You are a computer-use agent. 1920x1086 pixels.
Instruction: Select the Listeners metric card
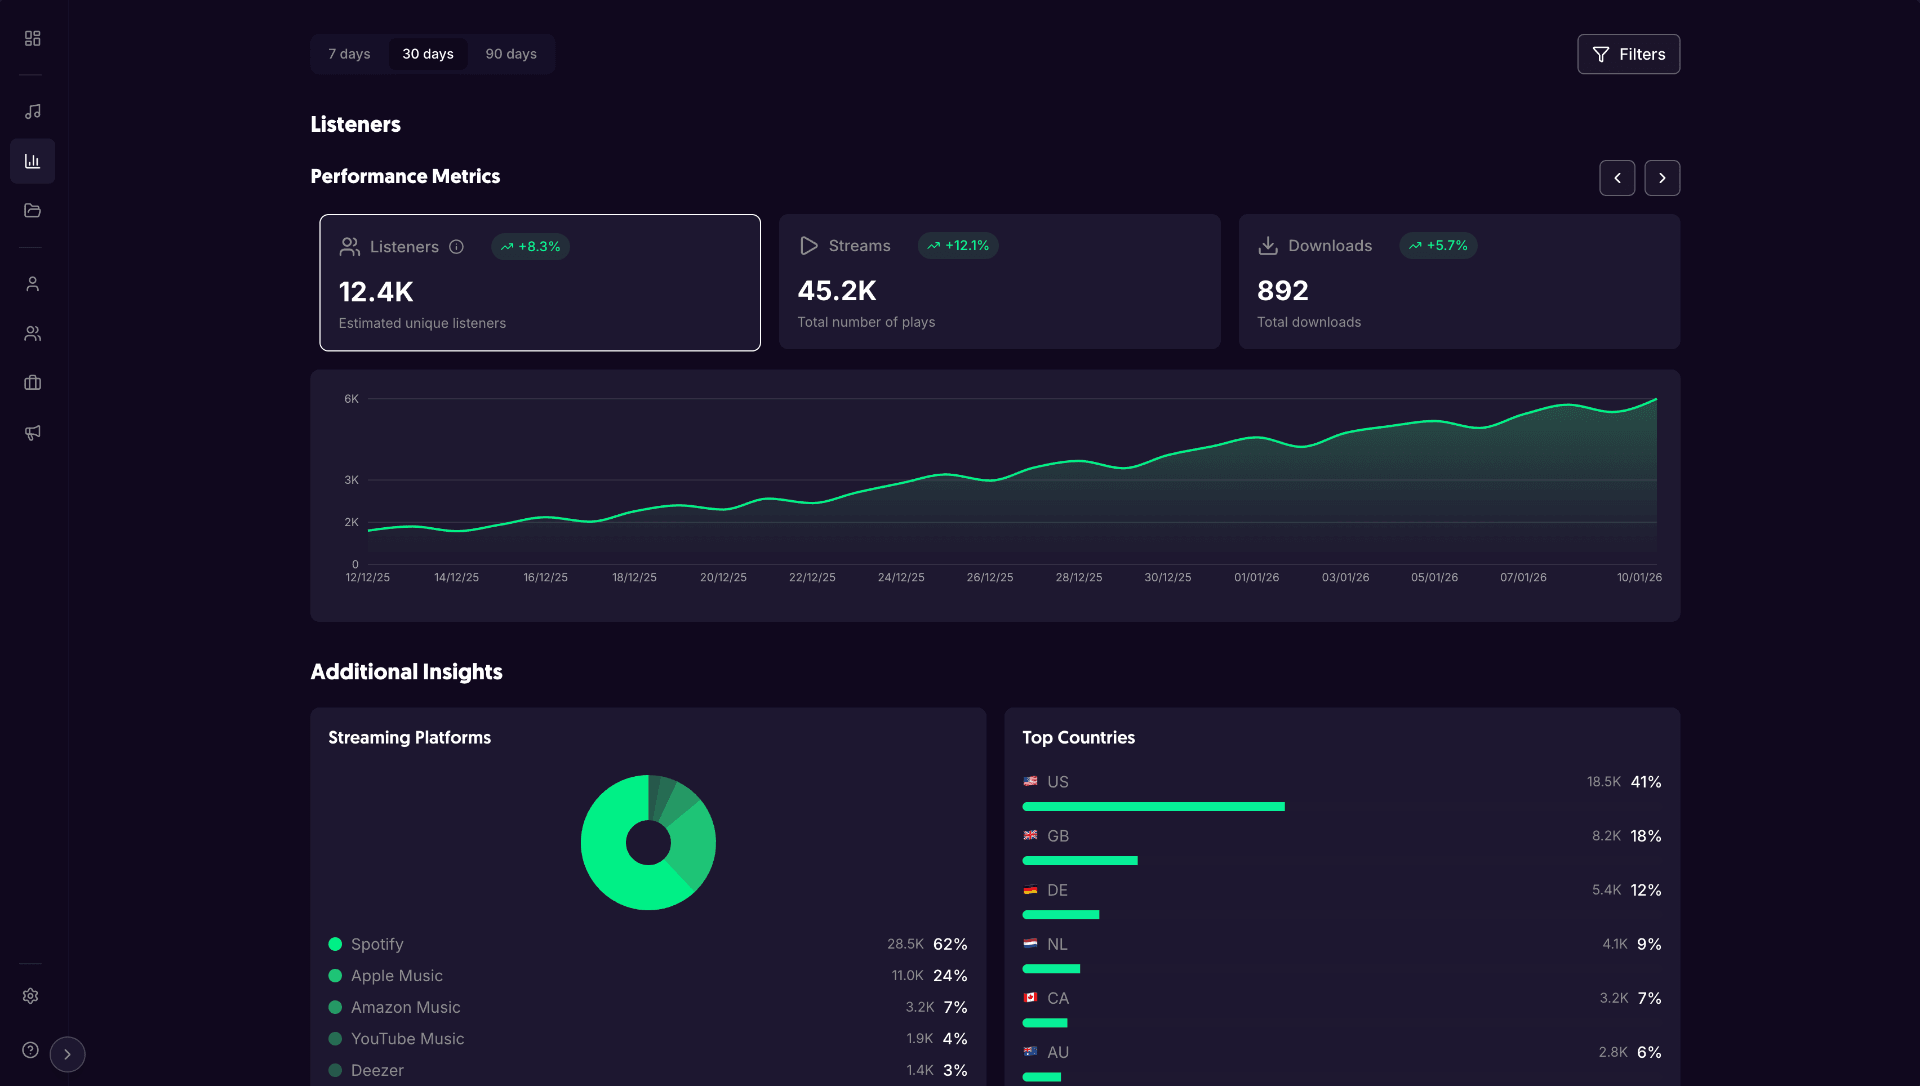point(540,283)
